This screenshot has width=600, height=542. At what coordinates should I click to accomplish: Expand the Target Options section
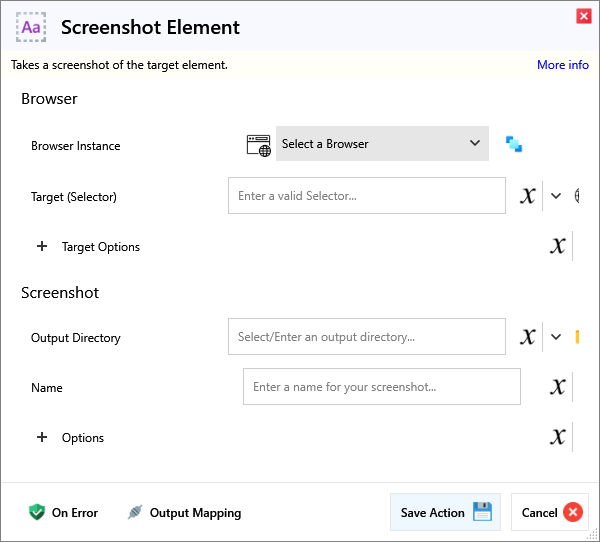(42, 247)
